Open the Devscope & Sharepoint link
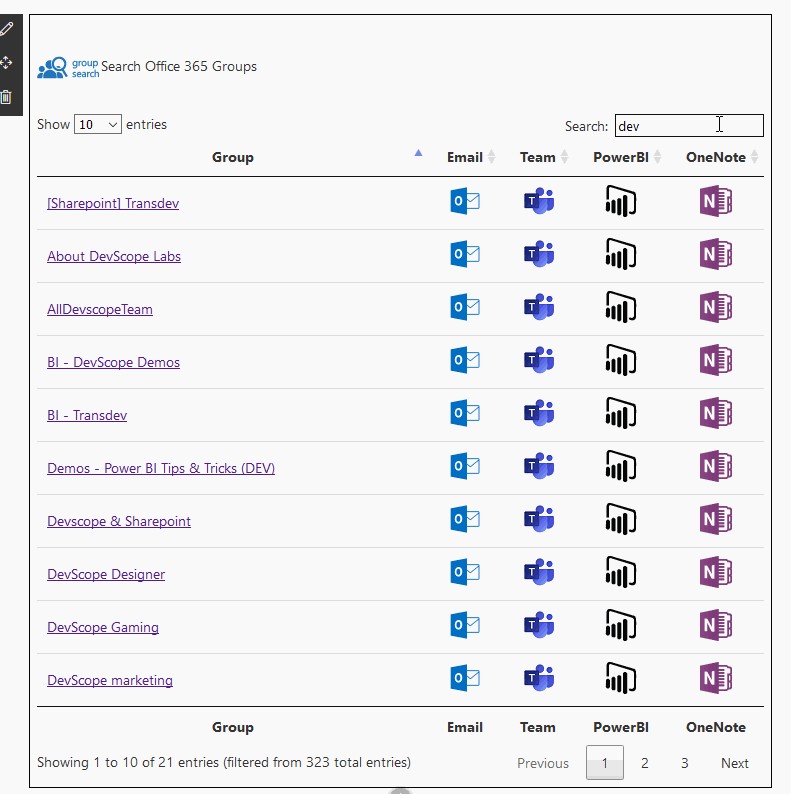The width and height of the screenshot is (791, 794). click(119, 522)
